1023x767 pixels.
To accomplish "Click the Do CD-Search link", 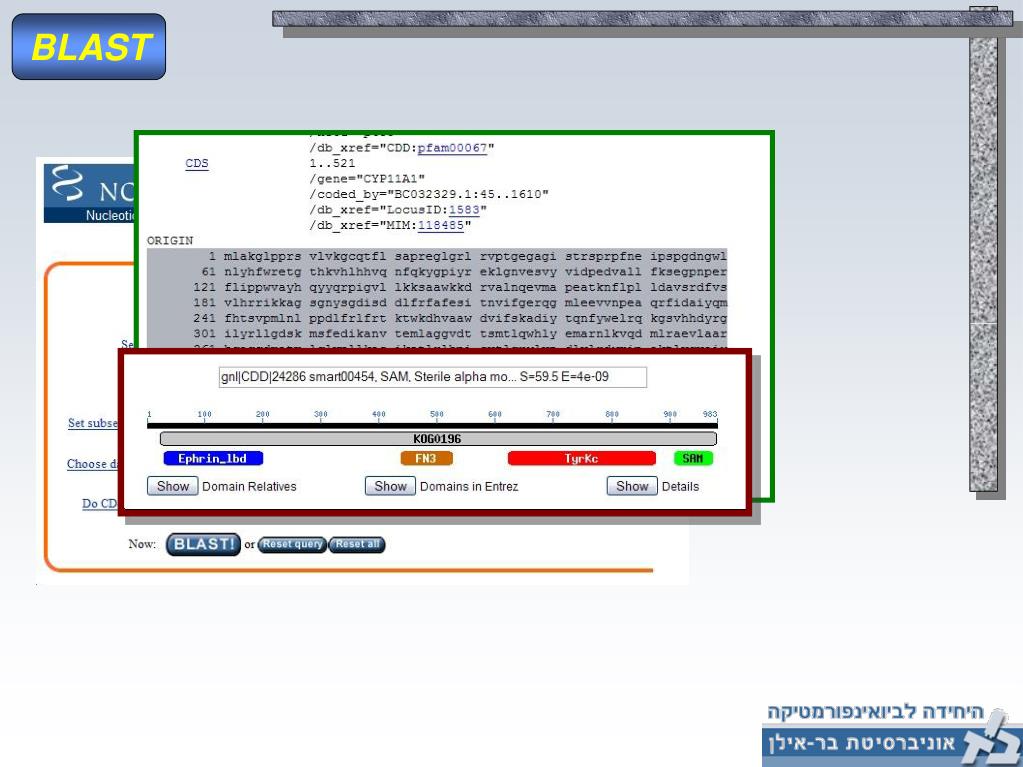I will 100,504.
